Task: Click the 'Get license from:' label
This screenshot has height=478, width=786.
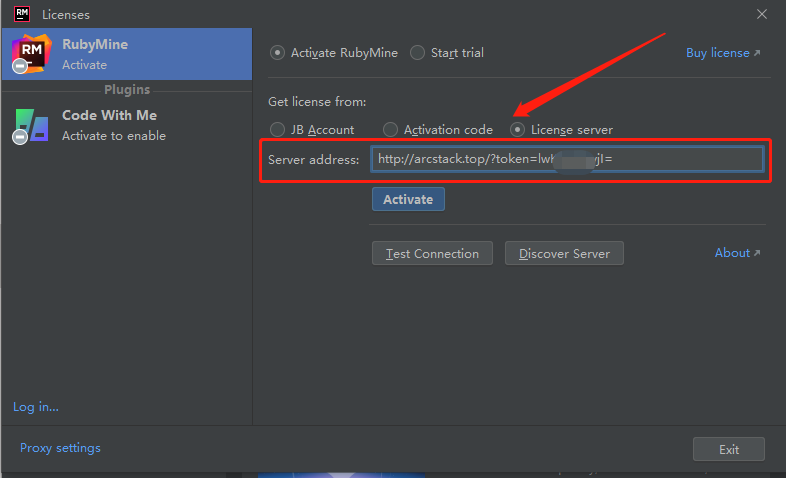Action: (317, 102)
